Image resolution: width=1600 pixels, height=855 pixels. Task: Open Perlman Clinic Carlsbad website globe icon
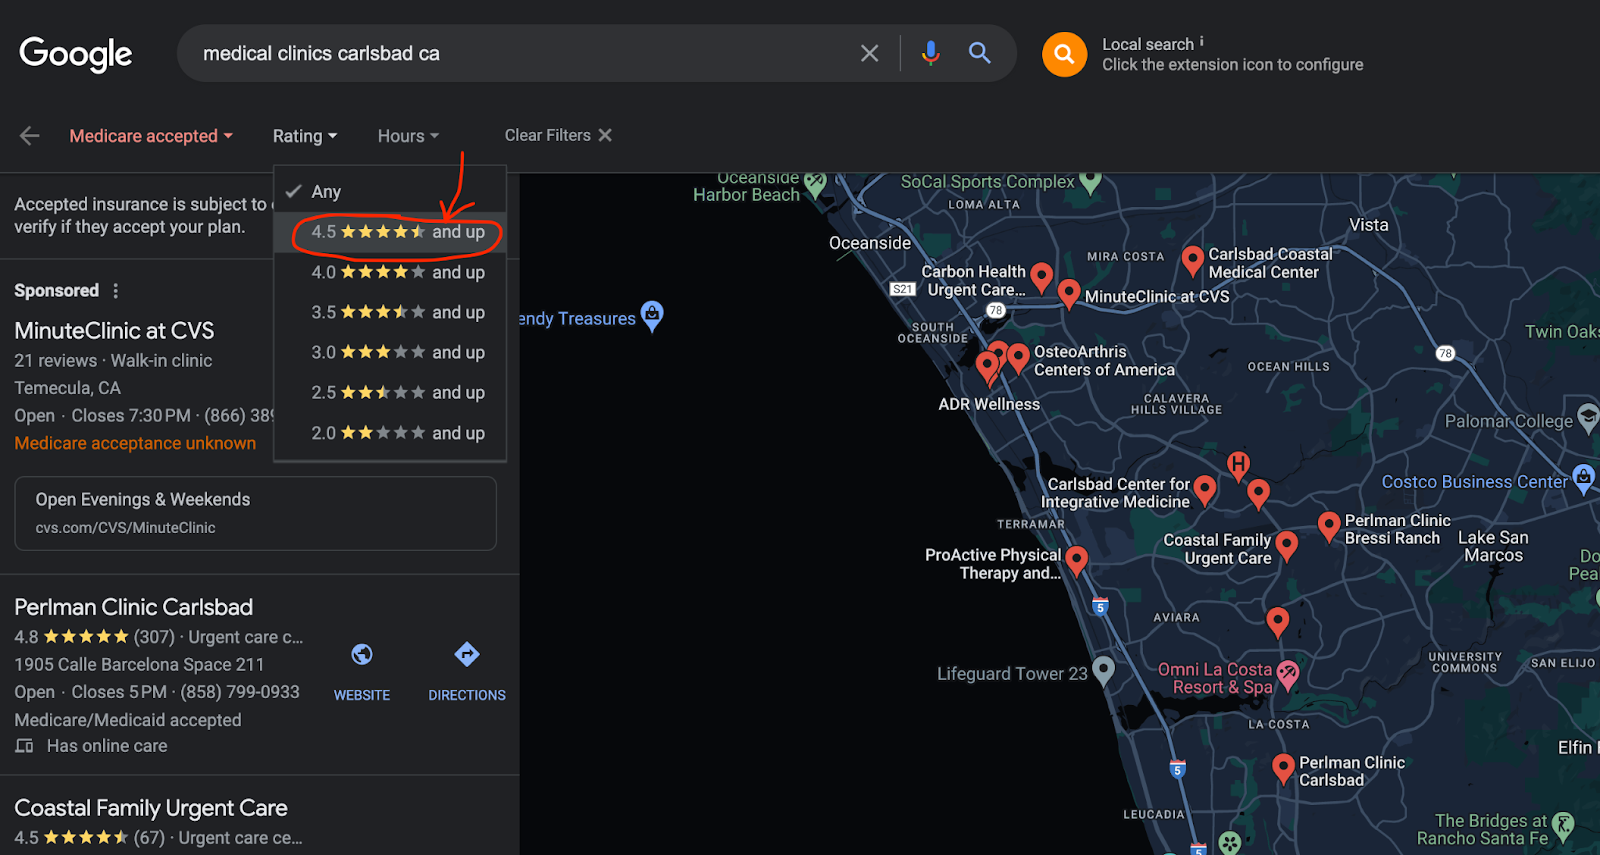tap(362, 654)
